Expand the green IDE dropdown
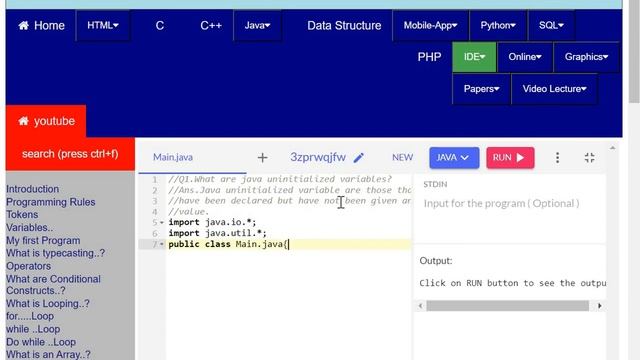Viewport: 640px width, 360px height. point(474,57)
